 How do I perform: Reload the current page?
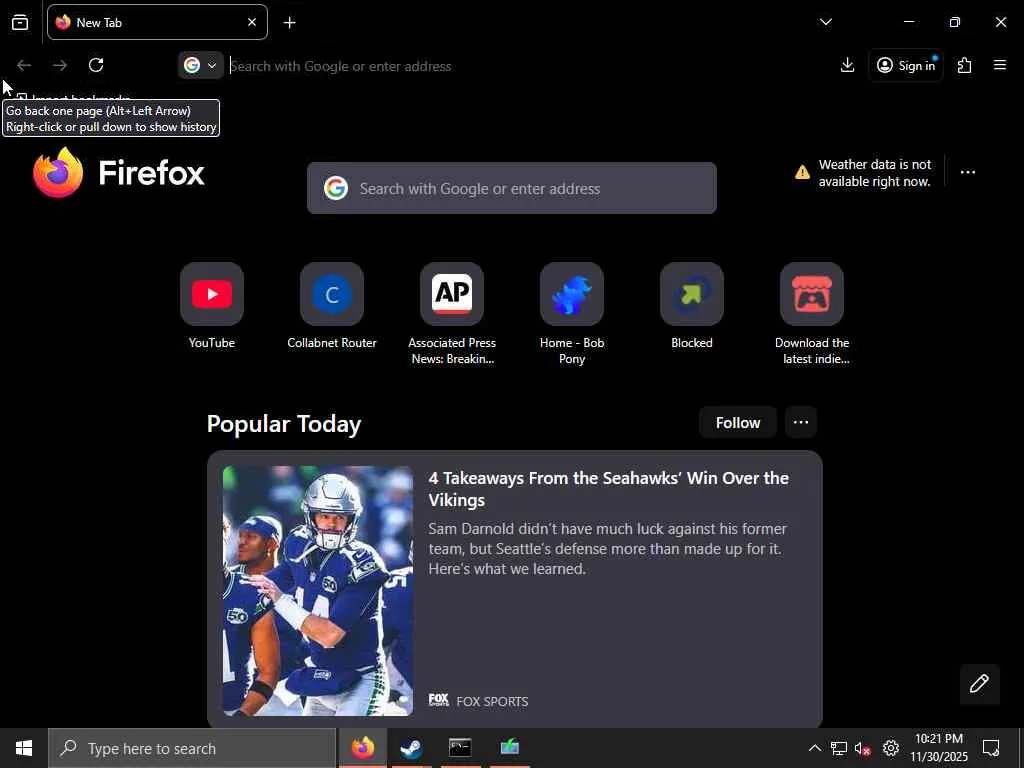click(x=96, y=65)
